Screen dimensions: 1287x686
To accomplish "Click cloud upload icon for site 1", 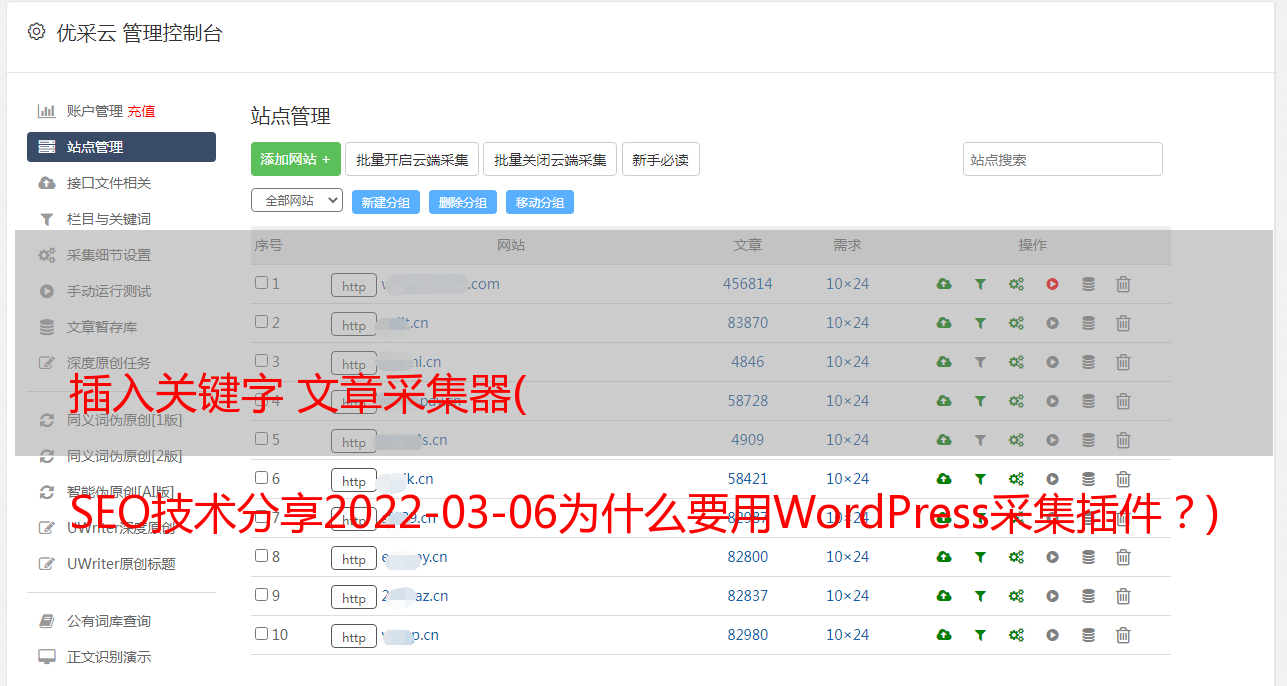I will [943, 284].
